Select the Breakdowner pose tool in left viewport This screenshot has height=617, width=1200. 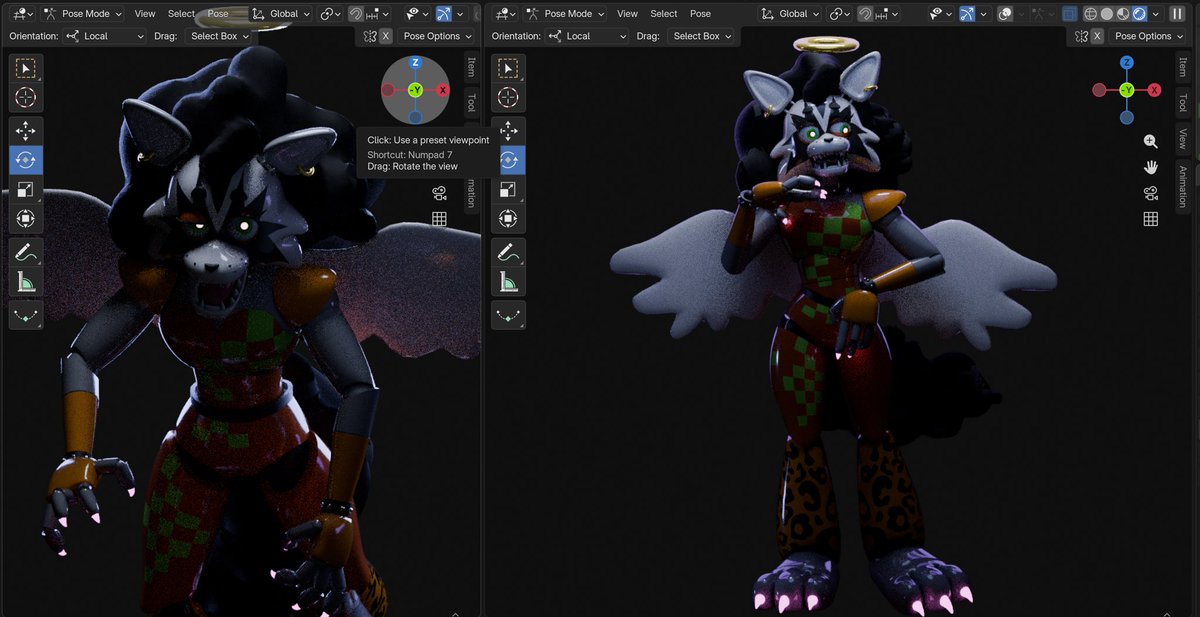coord(26,315)
